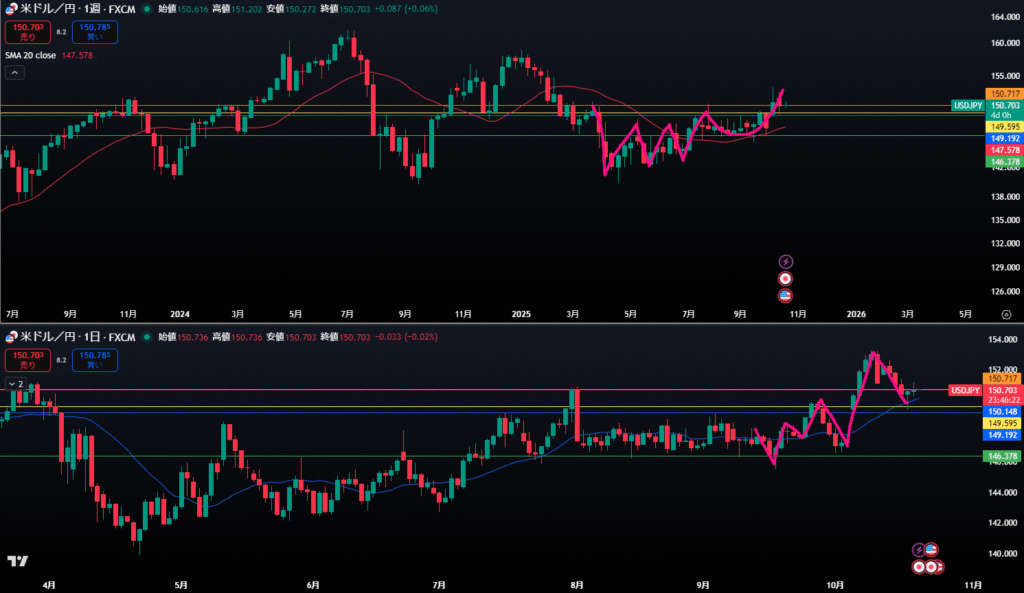Viewport: 1024px width, 593px height.
Task: Open the daily chart's USD/JPY symbol title
Action: tap(76, 338)
